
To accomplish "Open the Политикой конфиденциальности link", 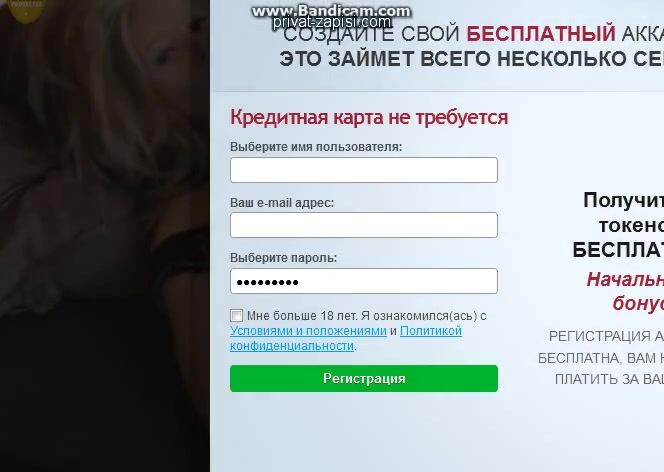I will (x=346, y=338).
